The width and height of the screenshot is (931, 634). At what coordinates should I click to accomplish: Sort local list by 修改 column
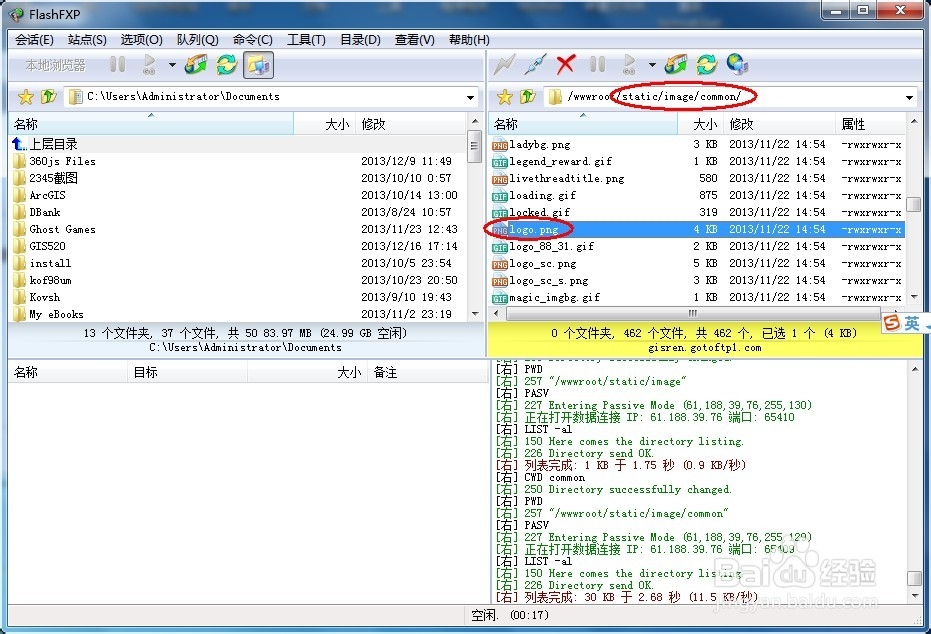[x=411, y=124]
